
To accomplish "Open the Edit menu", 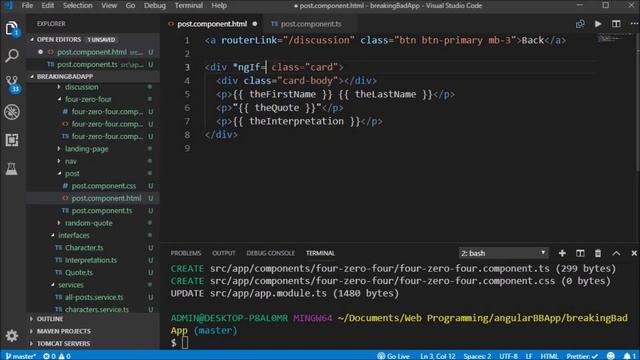I will coord(48,6).
